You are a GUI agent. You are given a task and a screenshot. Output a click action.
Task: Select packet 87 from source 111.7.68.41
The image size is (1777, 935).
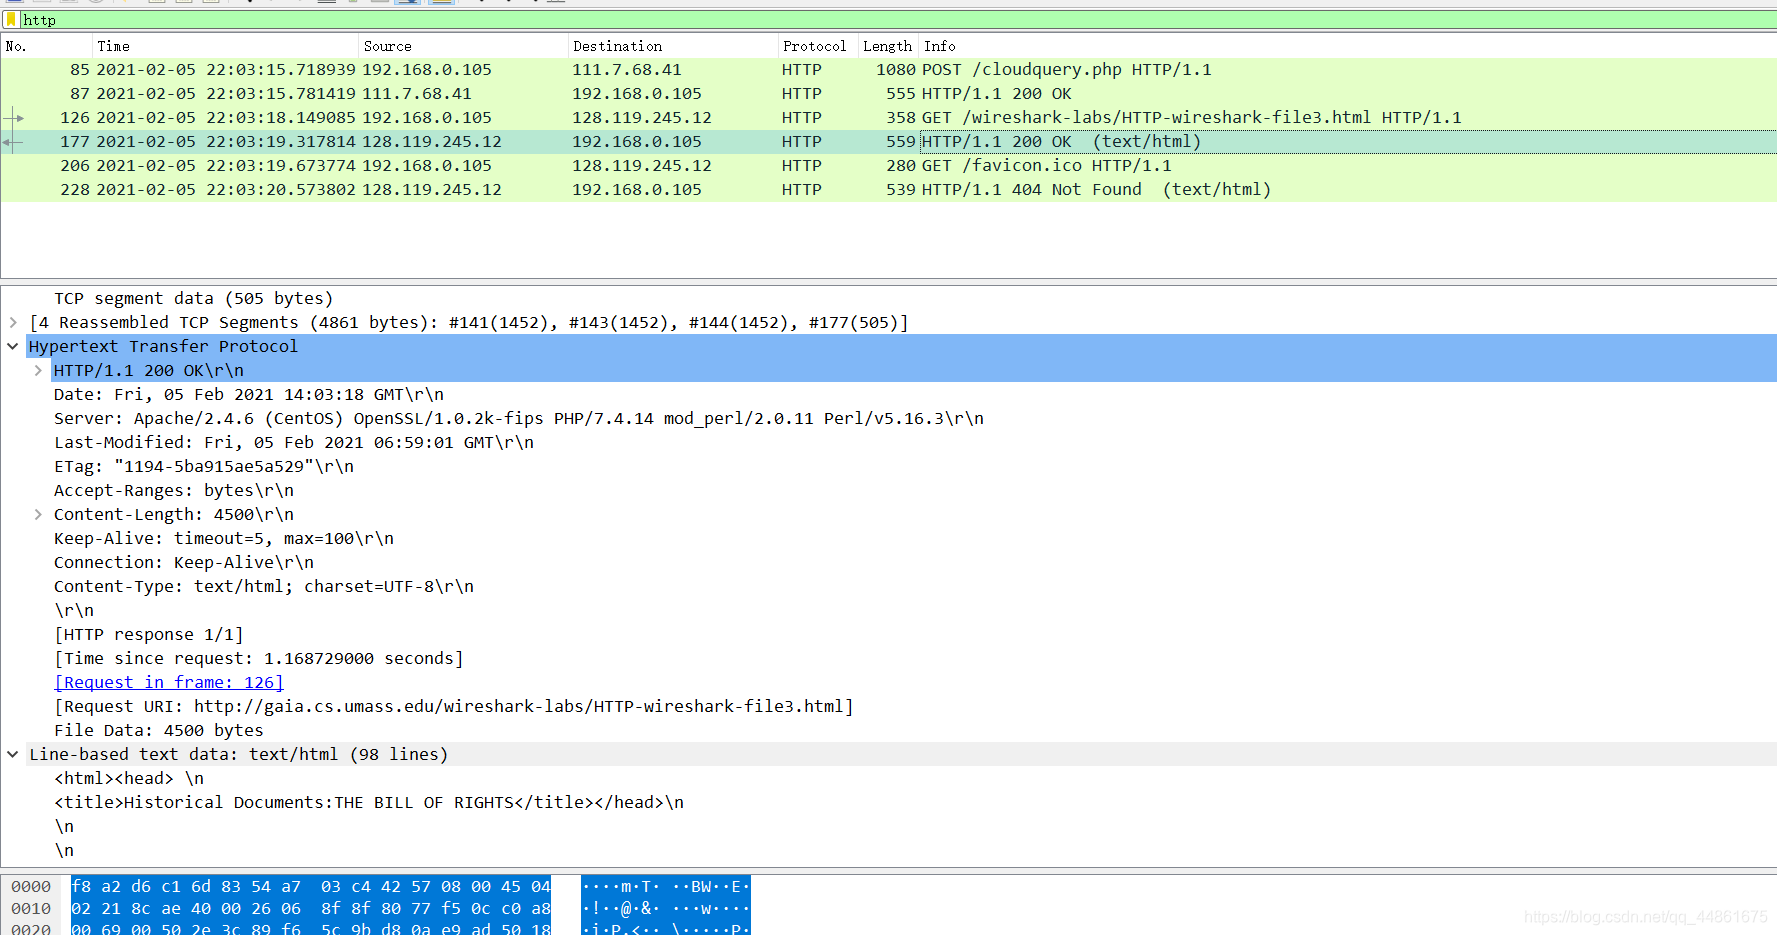click(x=888, y=94)
